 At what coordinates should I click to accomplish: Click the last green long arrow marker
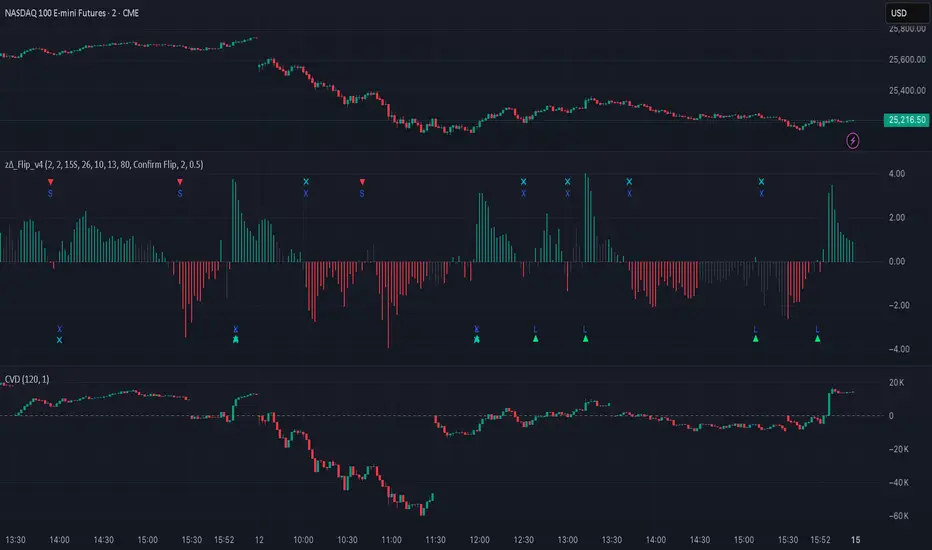point(817,339)
